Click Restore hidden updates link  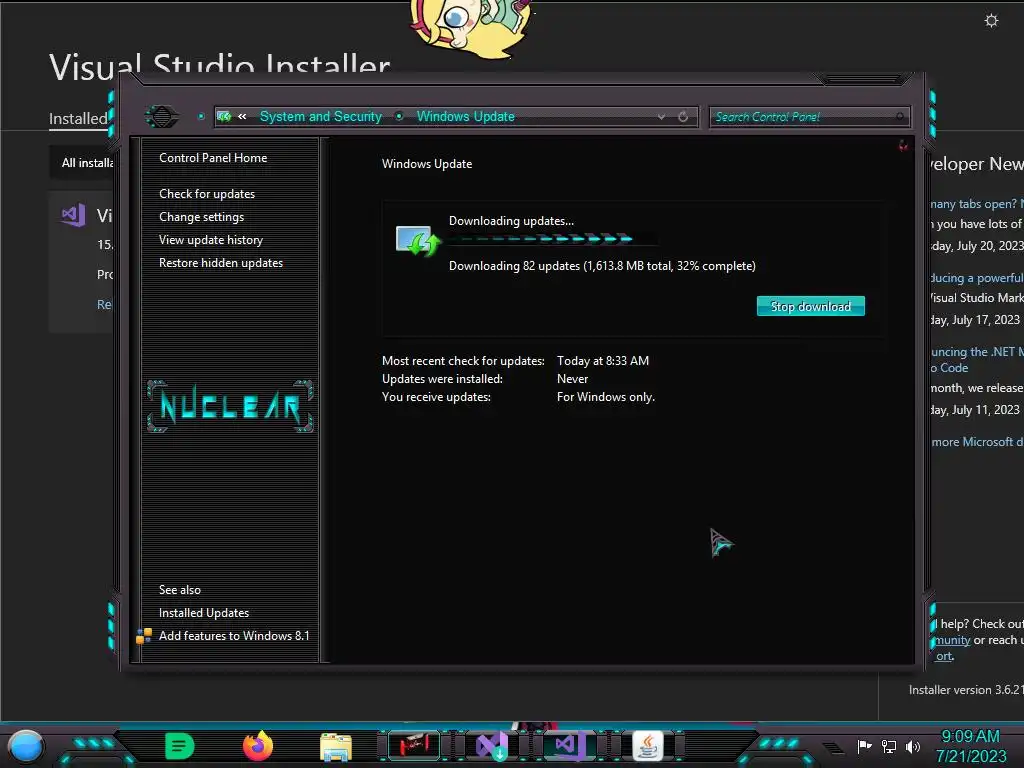[x=221, y=263]
